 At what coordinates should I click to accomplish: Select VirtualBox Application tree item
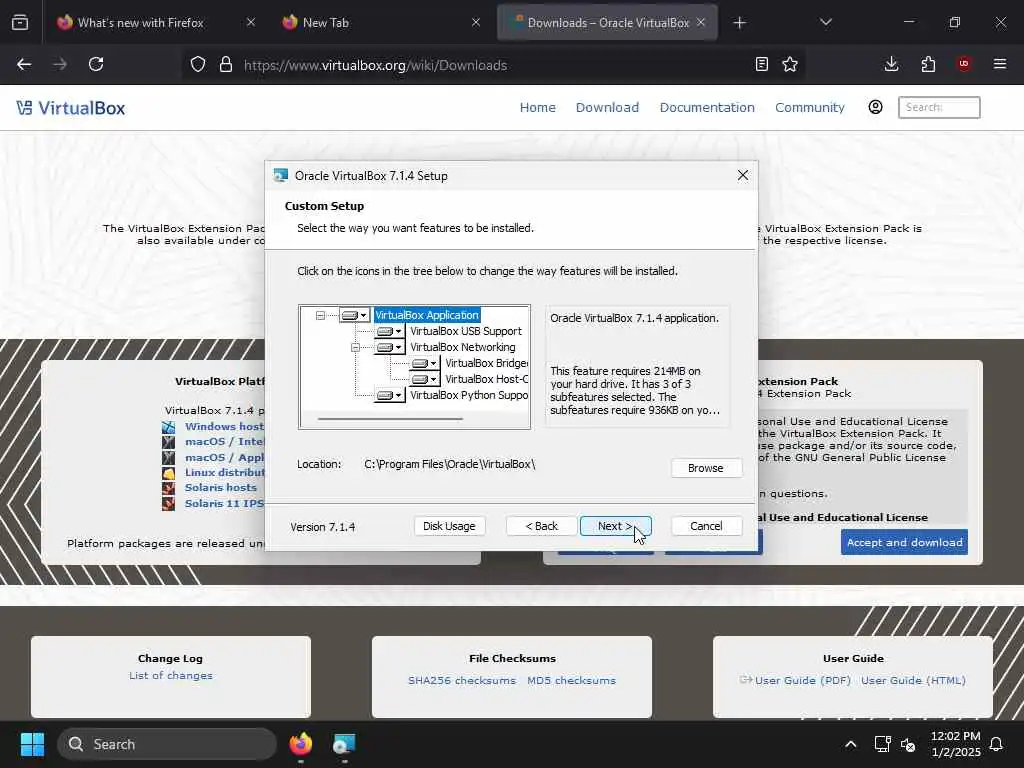coord(427,315)
